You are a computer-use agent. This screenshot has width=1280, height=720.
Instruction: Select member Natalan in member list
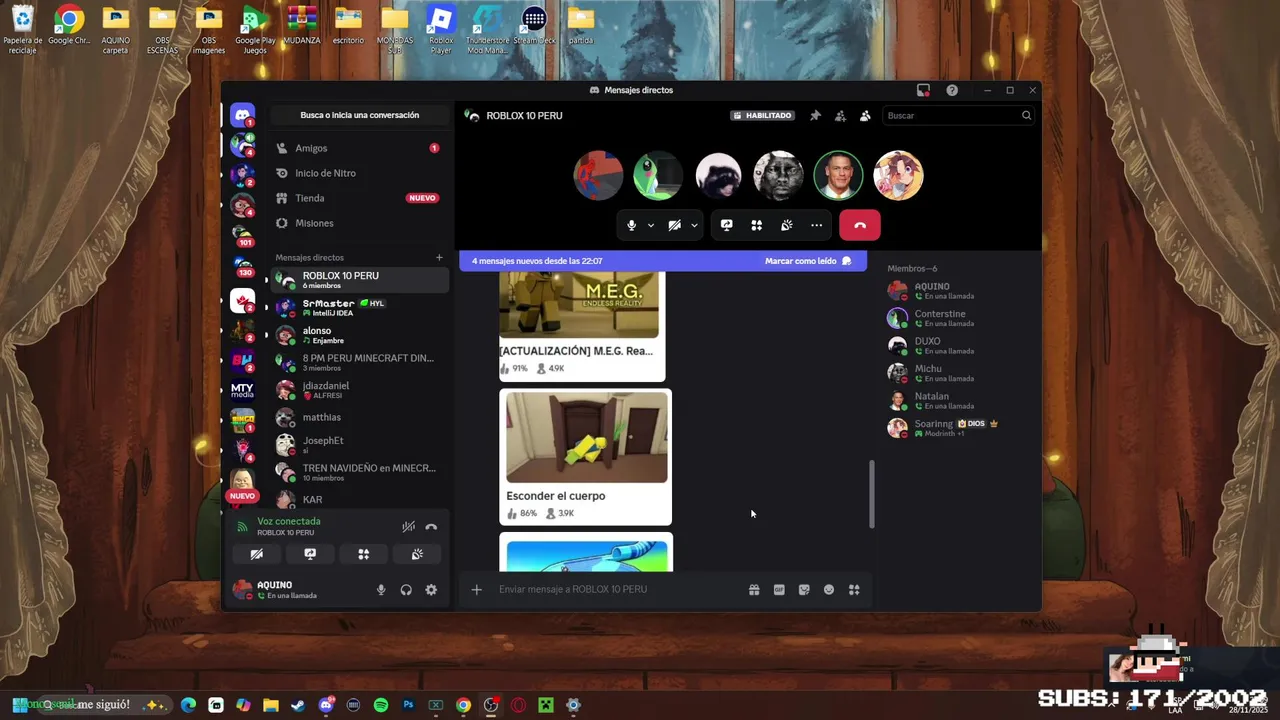(959, 400)
